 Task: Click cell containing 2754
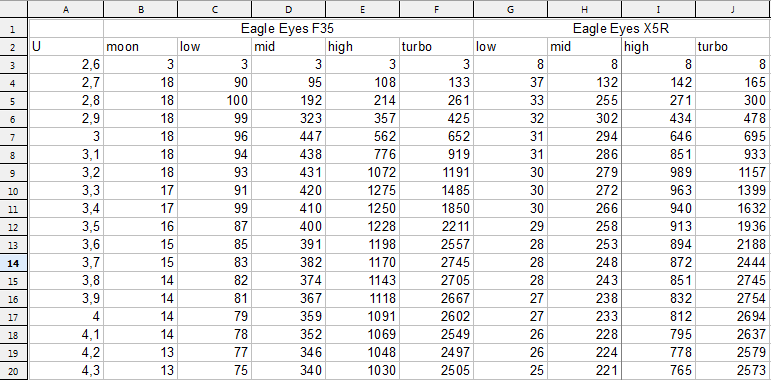click(x=733, y=298)
